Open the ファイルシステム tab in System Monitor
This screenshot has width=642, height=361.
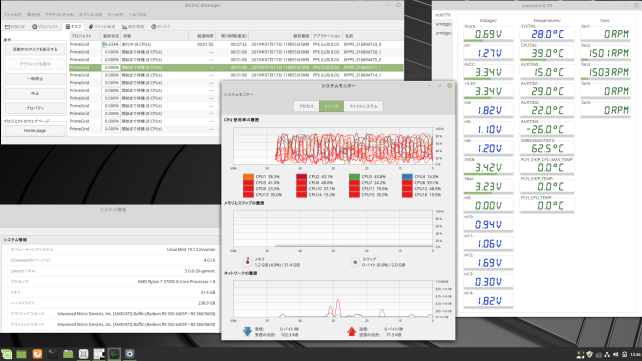pos(363,106)
